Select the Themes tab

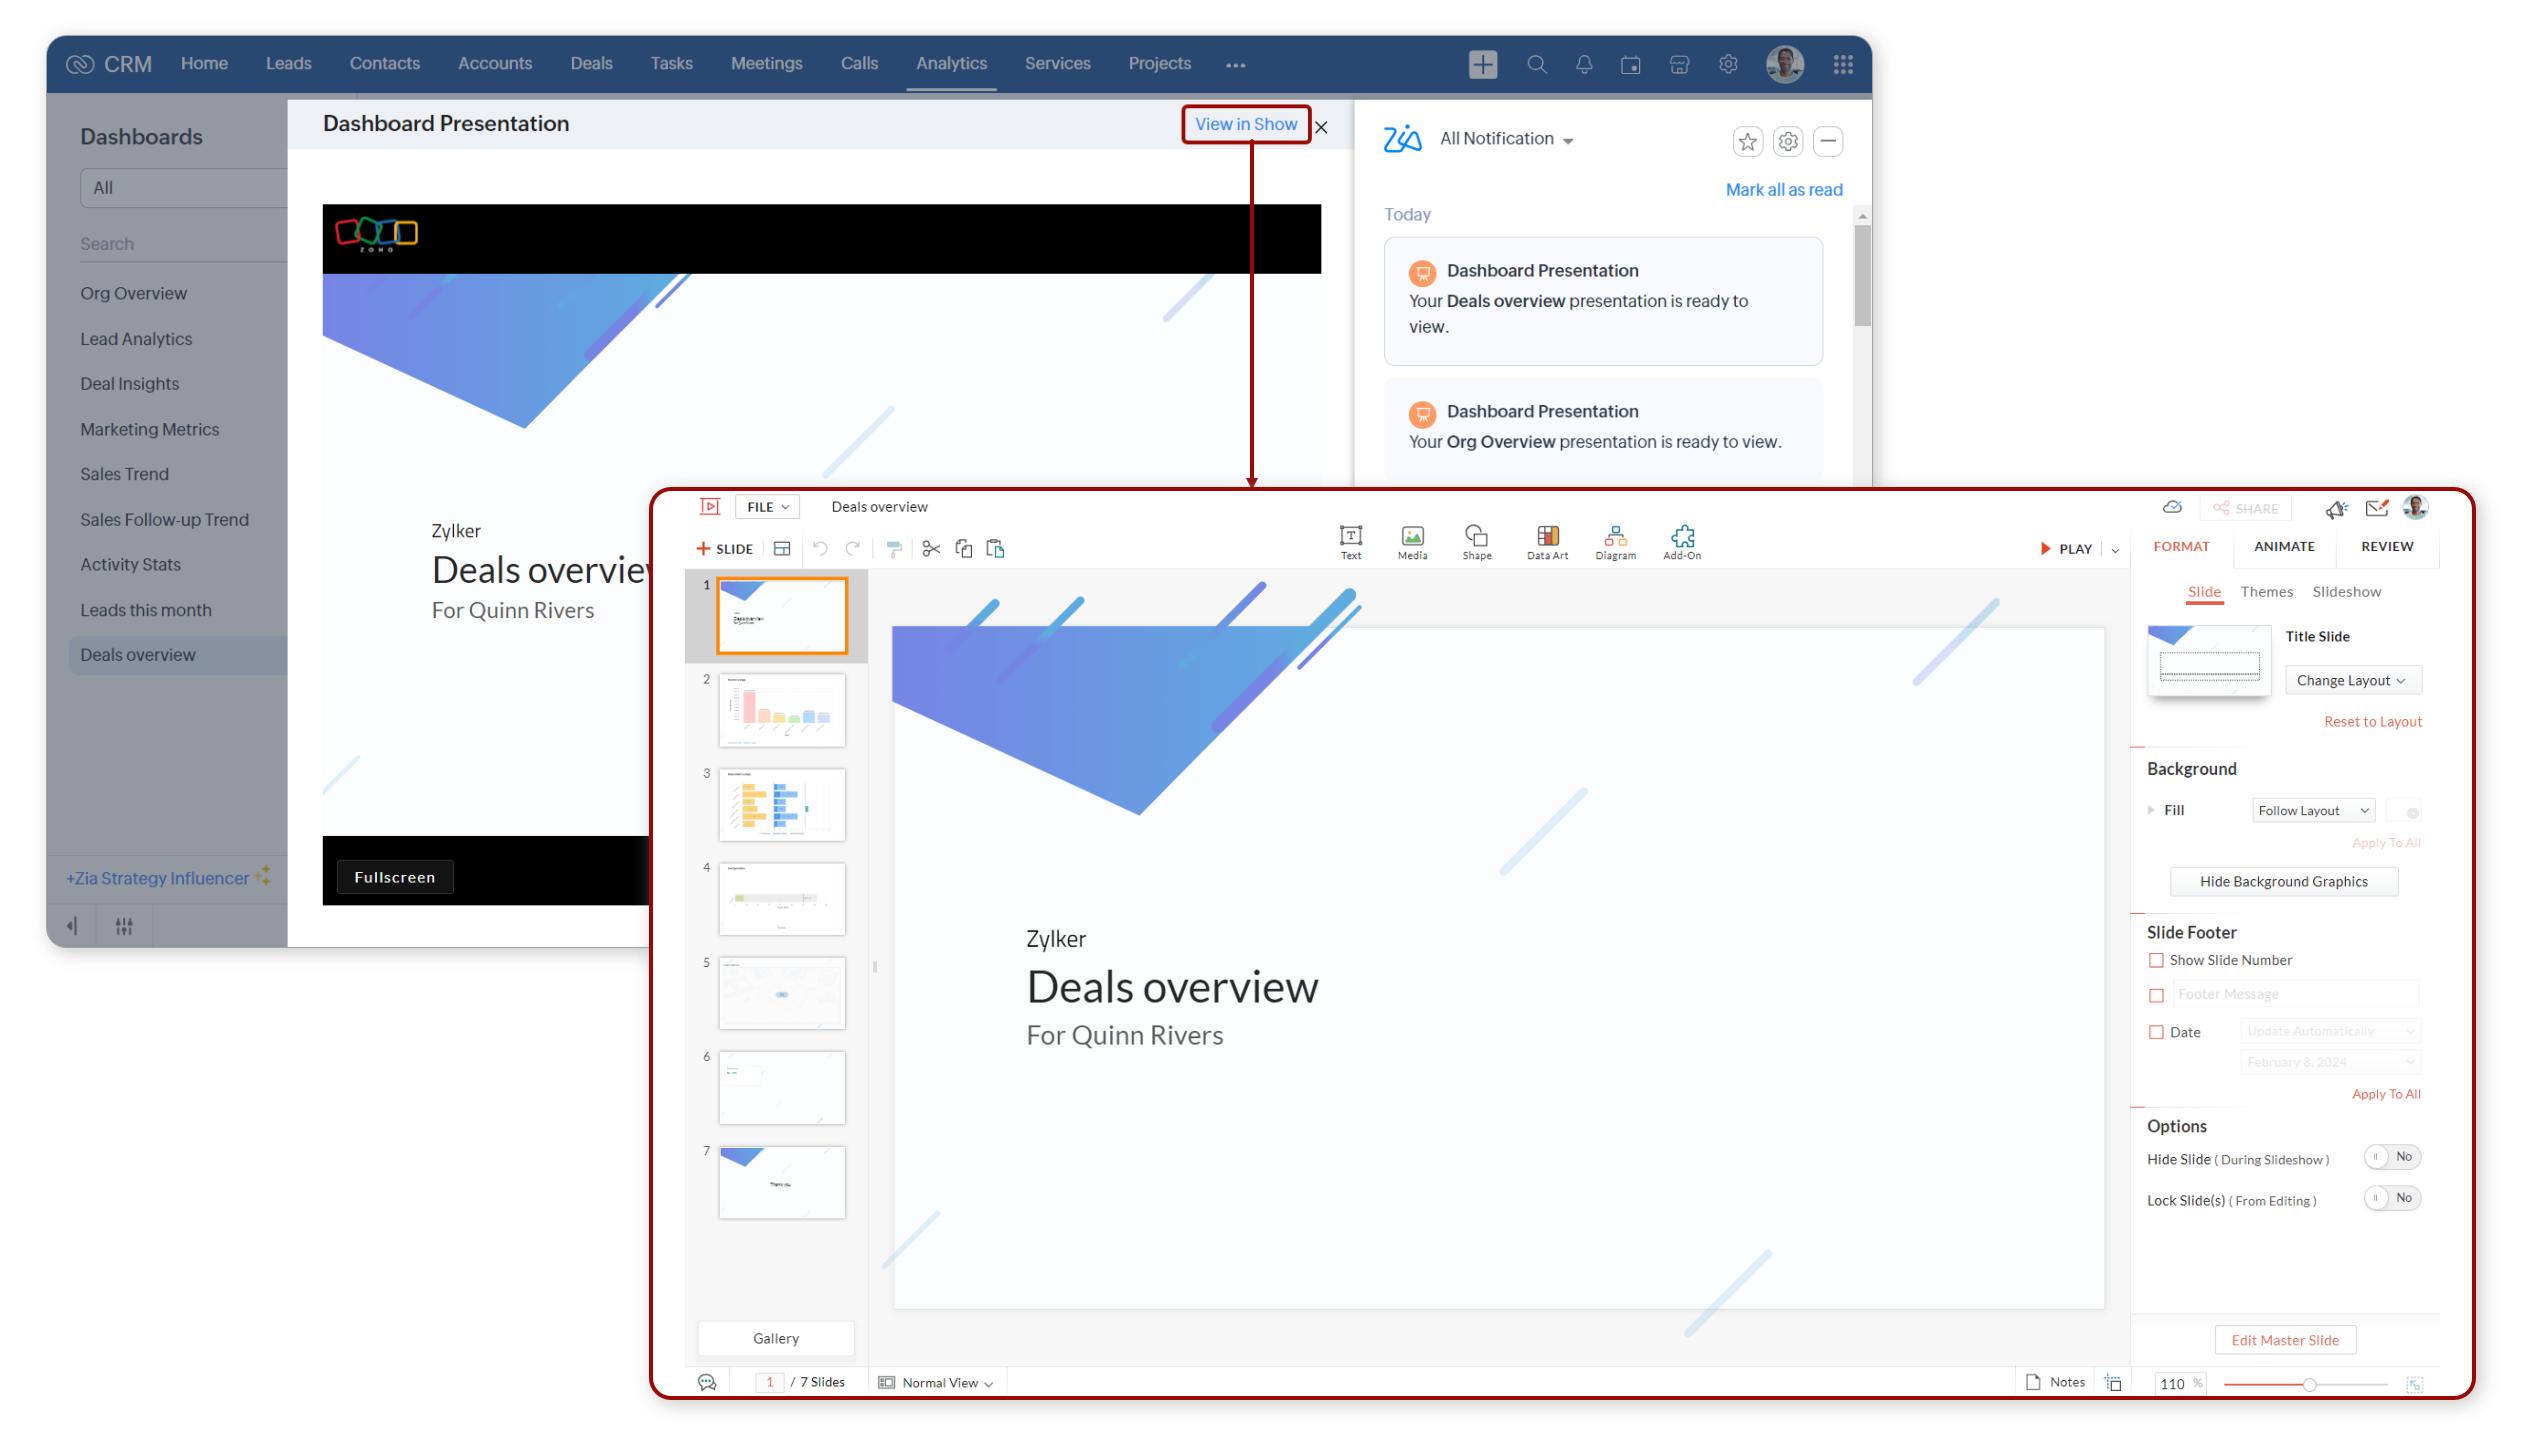pyautogui.click(x=2265, y=592)
